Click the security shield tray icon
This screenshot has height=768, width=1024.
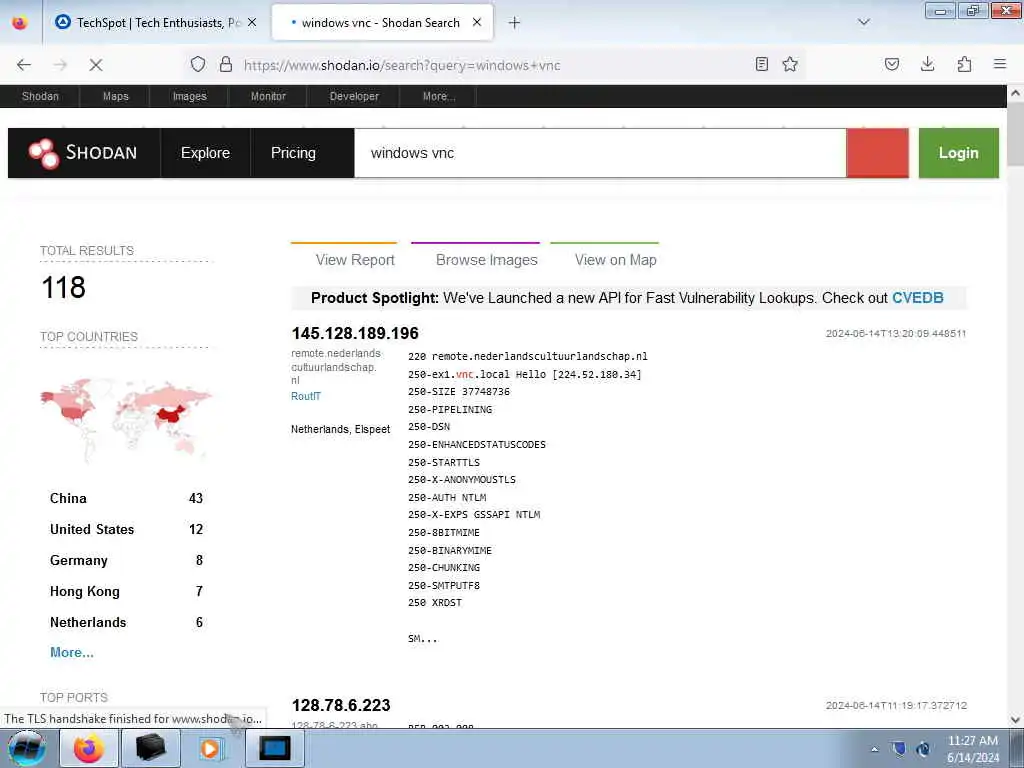click(899, 749)
